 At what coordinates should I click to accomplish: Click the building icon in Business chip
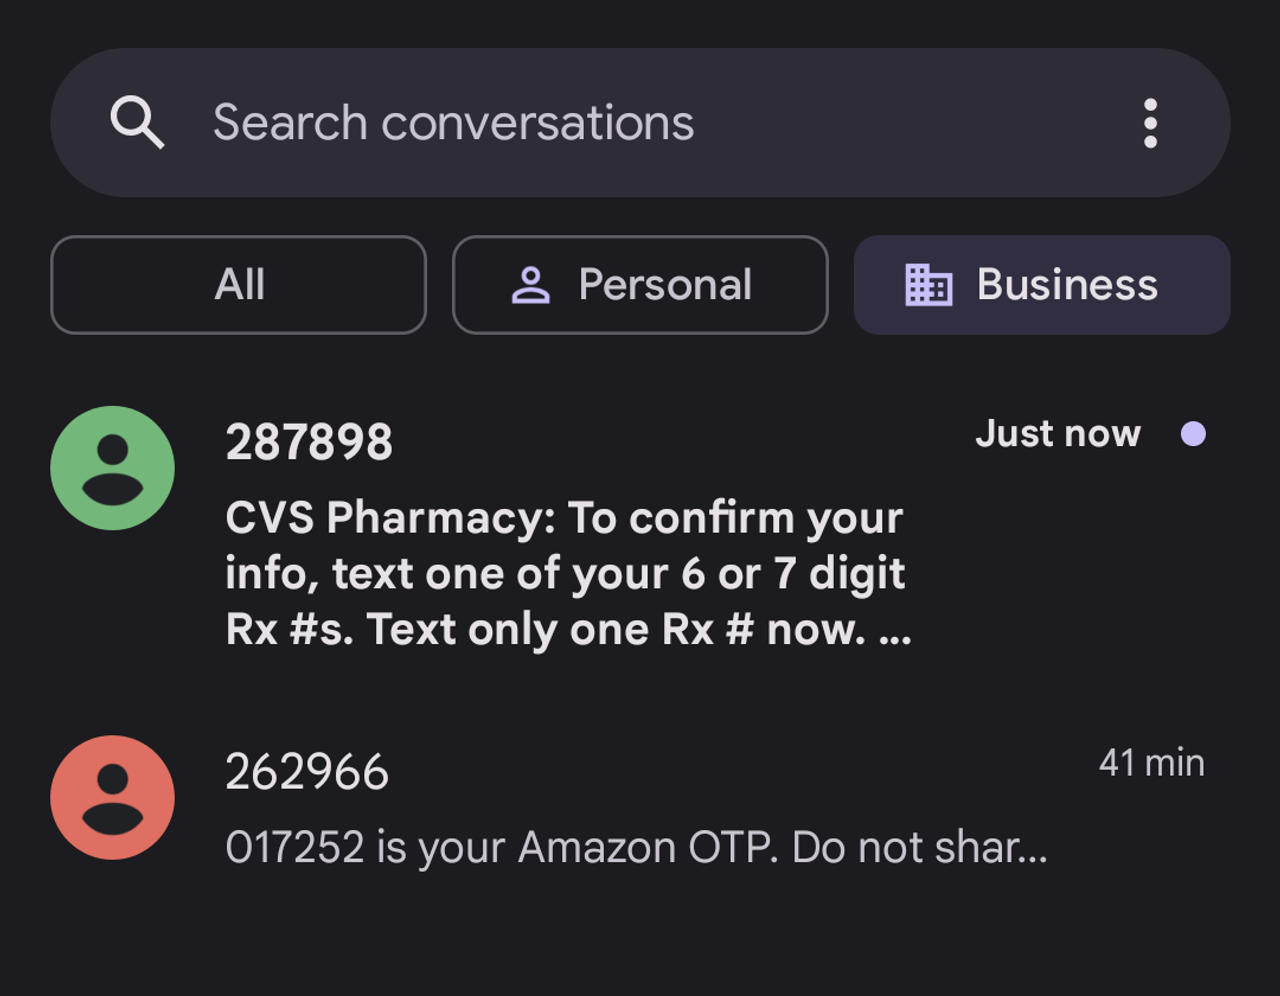pyautogui.click(x=928, y=286)
